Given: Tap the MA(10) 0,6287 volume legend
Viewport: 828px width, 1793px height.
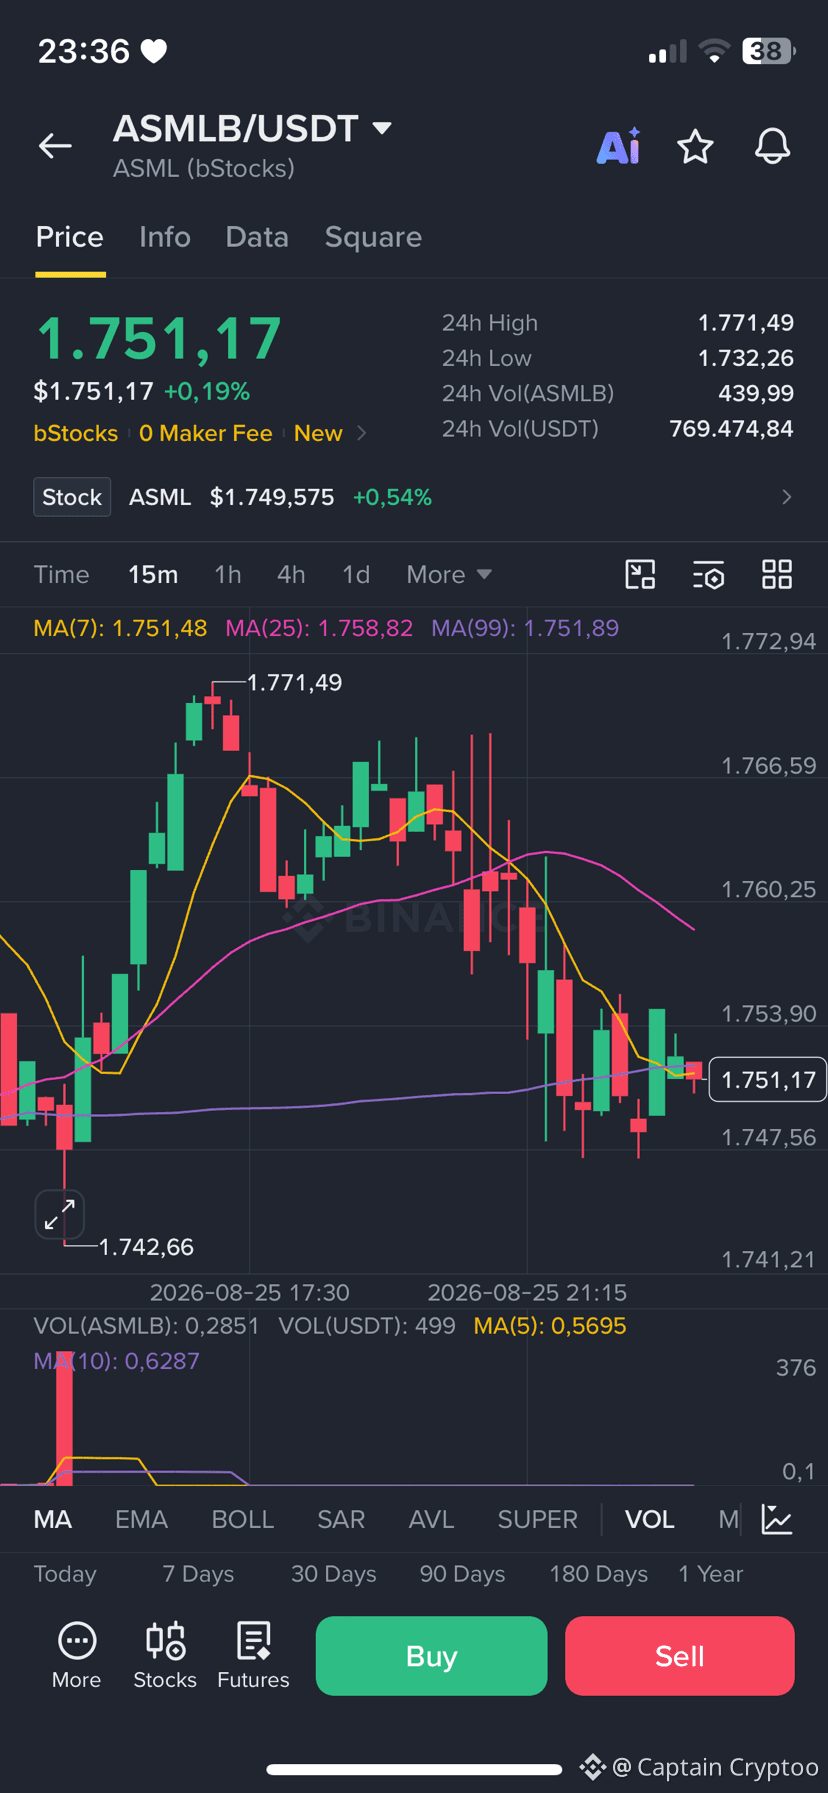Looking at the screenshot, I should pyautogui.click(x=116, y=1361).
